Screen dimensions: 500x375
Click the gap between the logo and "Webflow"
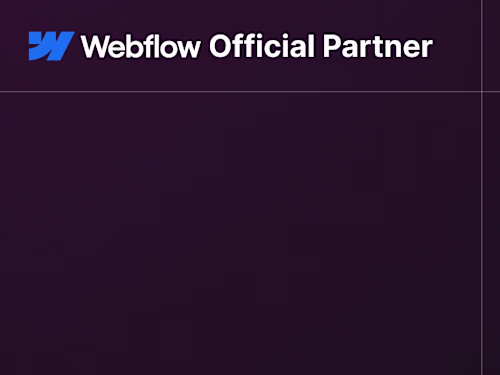tap(78, 46)
